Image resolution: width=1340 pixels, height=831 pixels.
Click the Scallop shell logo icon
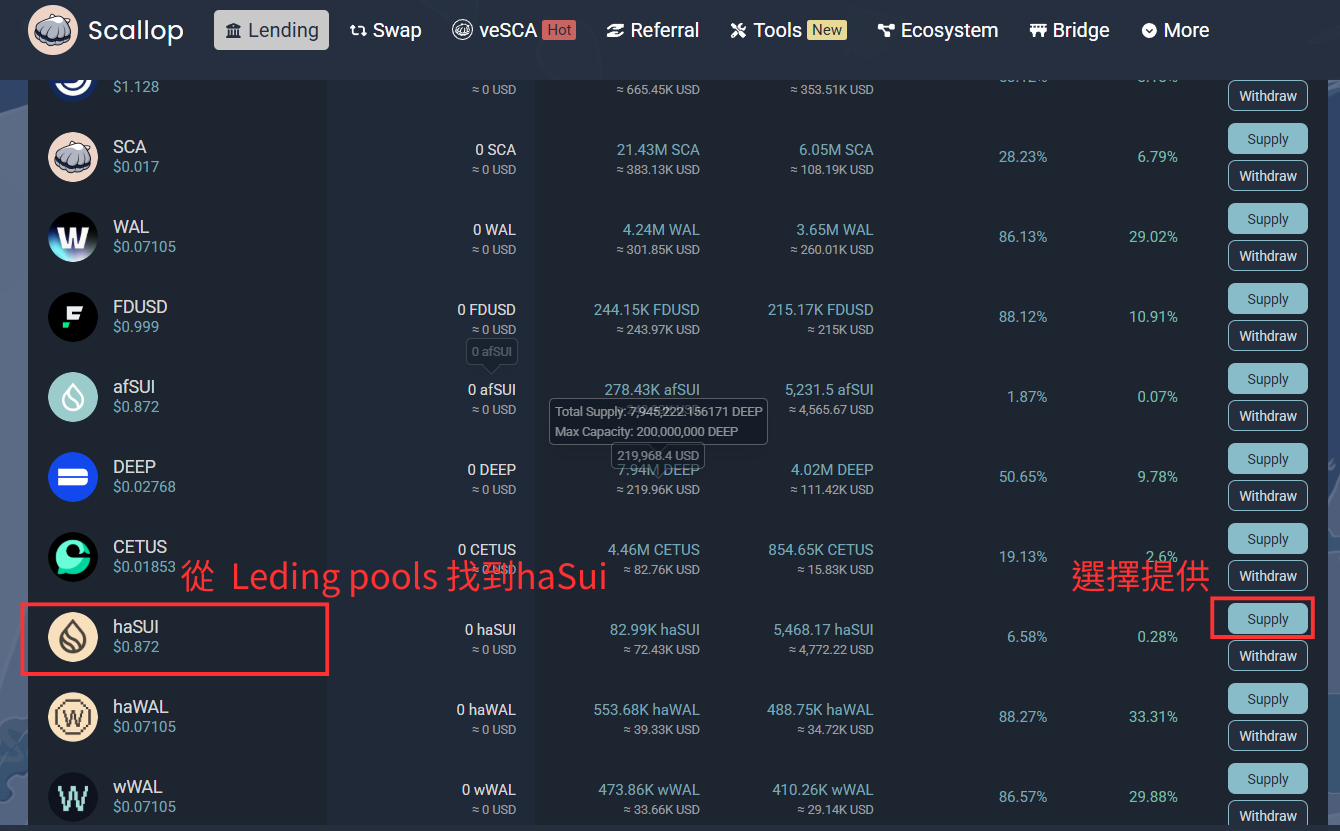(53, 30)
